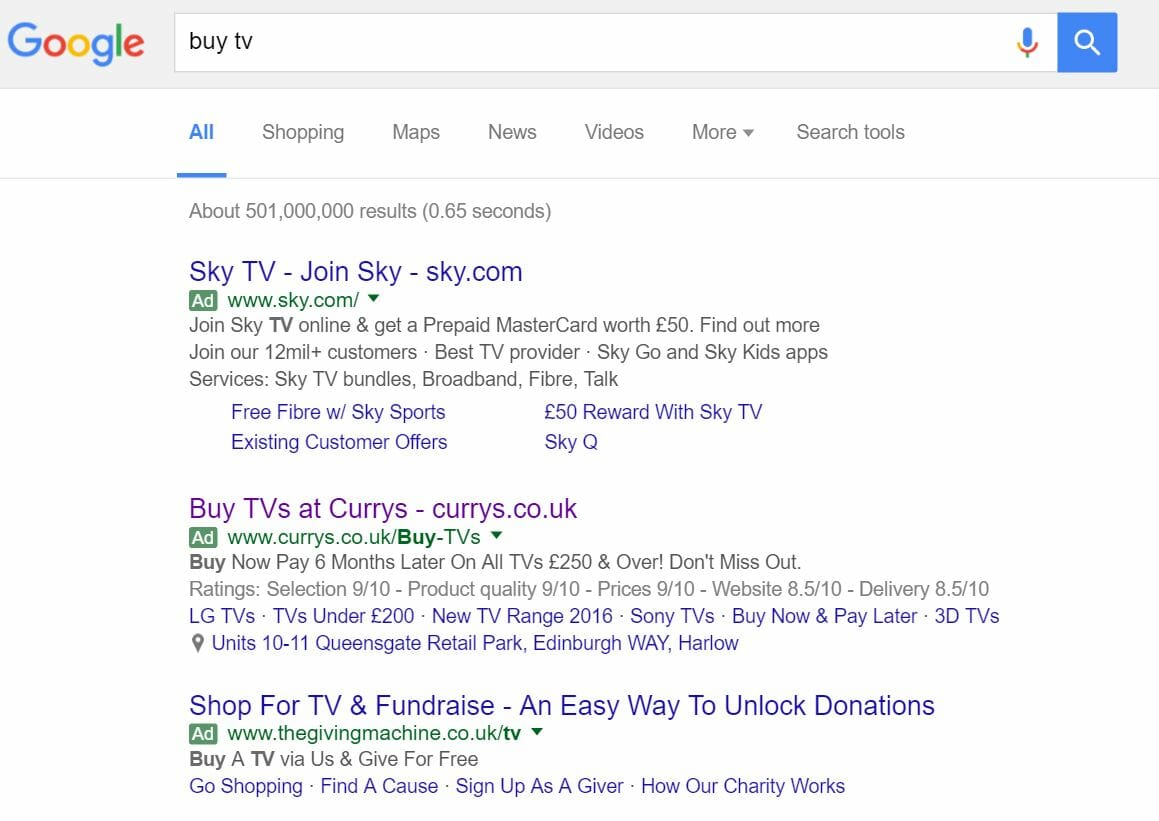
Task: Click 'How Our Charity Works' sitelink
Action: pos(743,786)
